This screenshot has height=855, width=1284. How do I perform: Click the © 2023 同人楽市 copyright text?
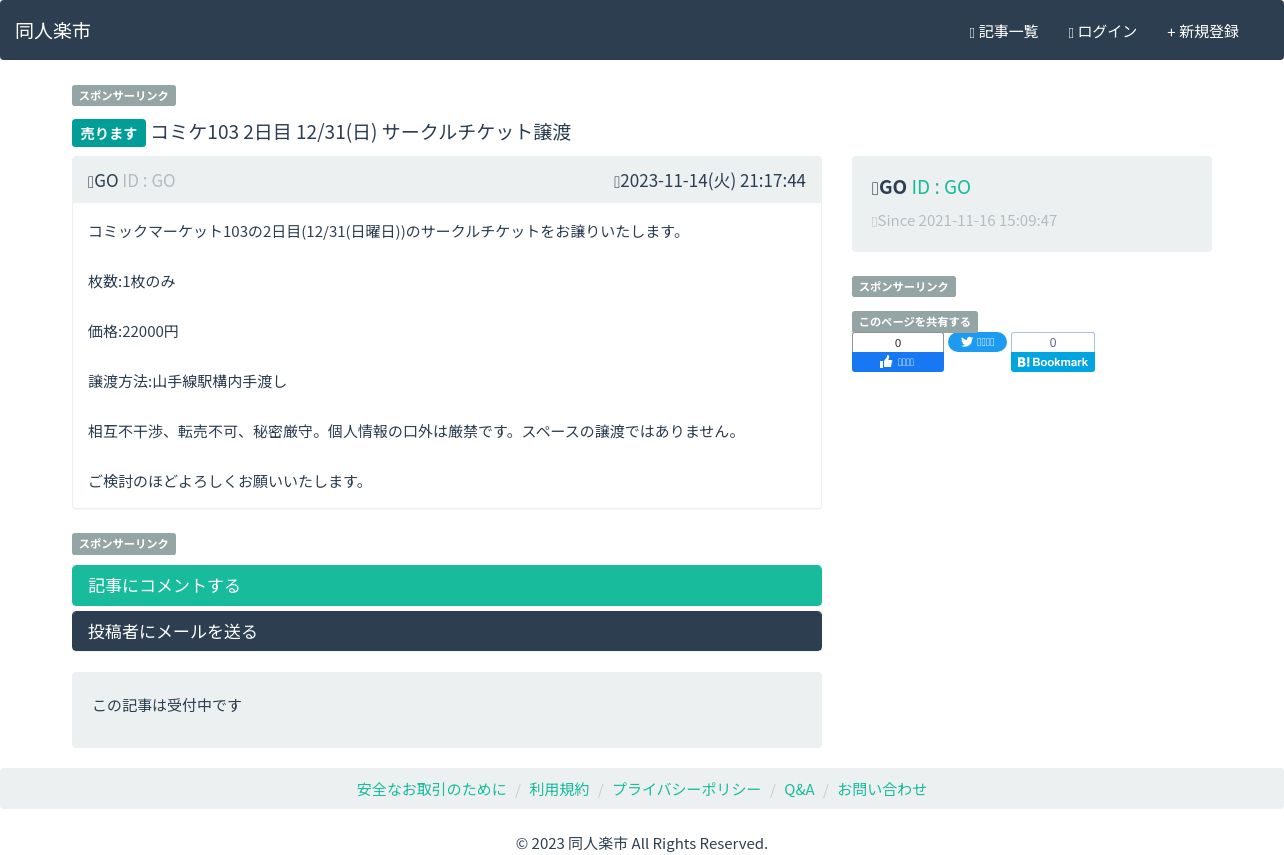click(642, 843)
